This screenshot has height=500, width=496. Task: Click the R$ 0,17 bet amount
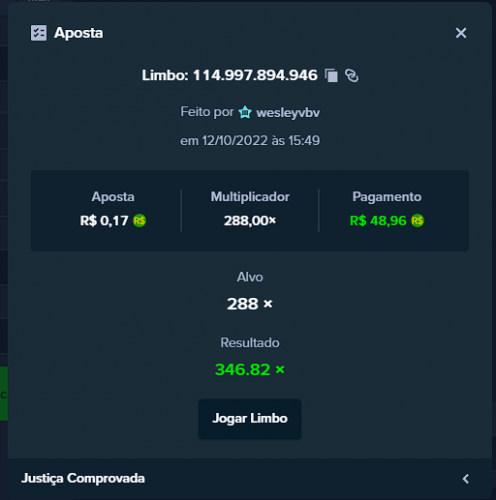pos(104,221)
